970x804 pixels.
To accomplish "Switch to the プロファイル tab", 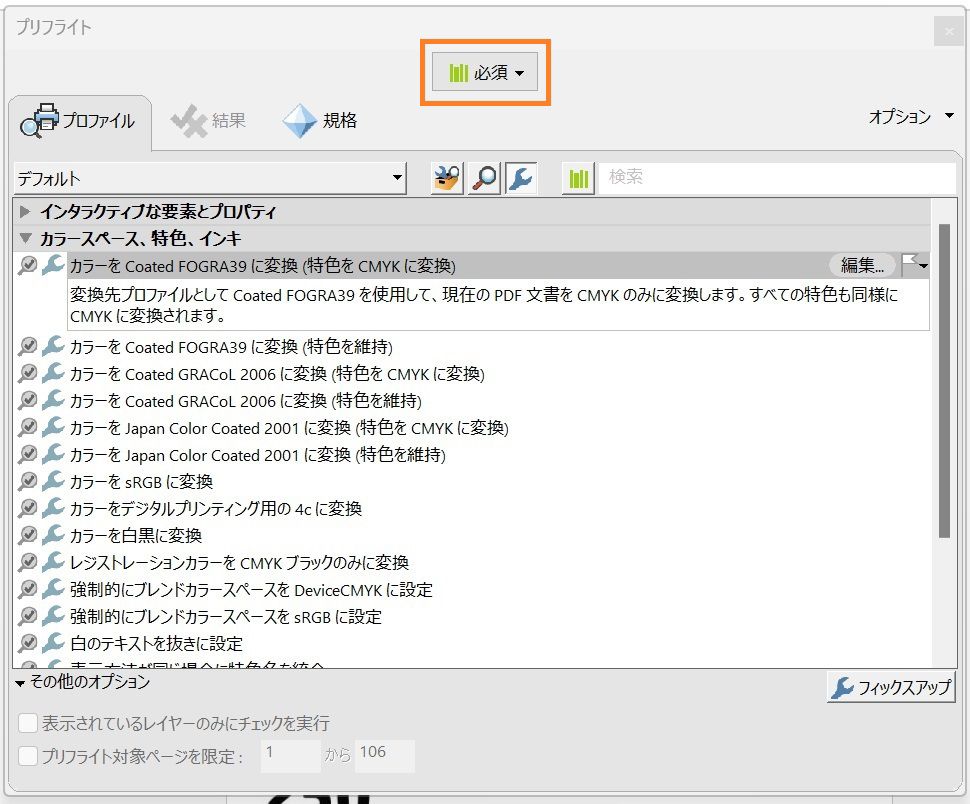I will (79, 121).
